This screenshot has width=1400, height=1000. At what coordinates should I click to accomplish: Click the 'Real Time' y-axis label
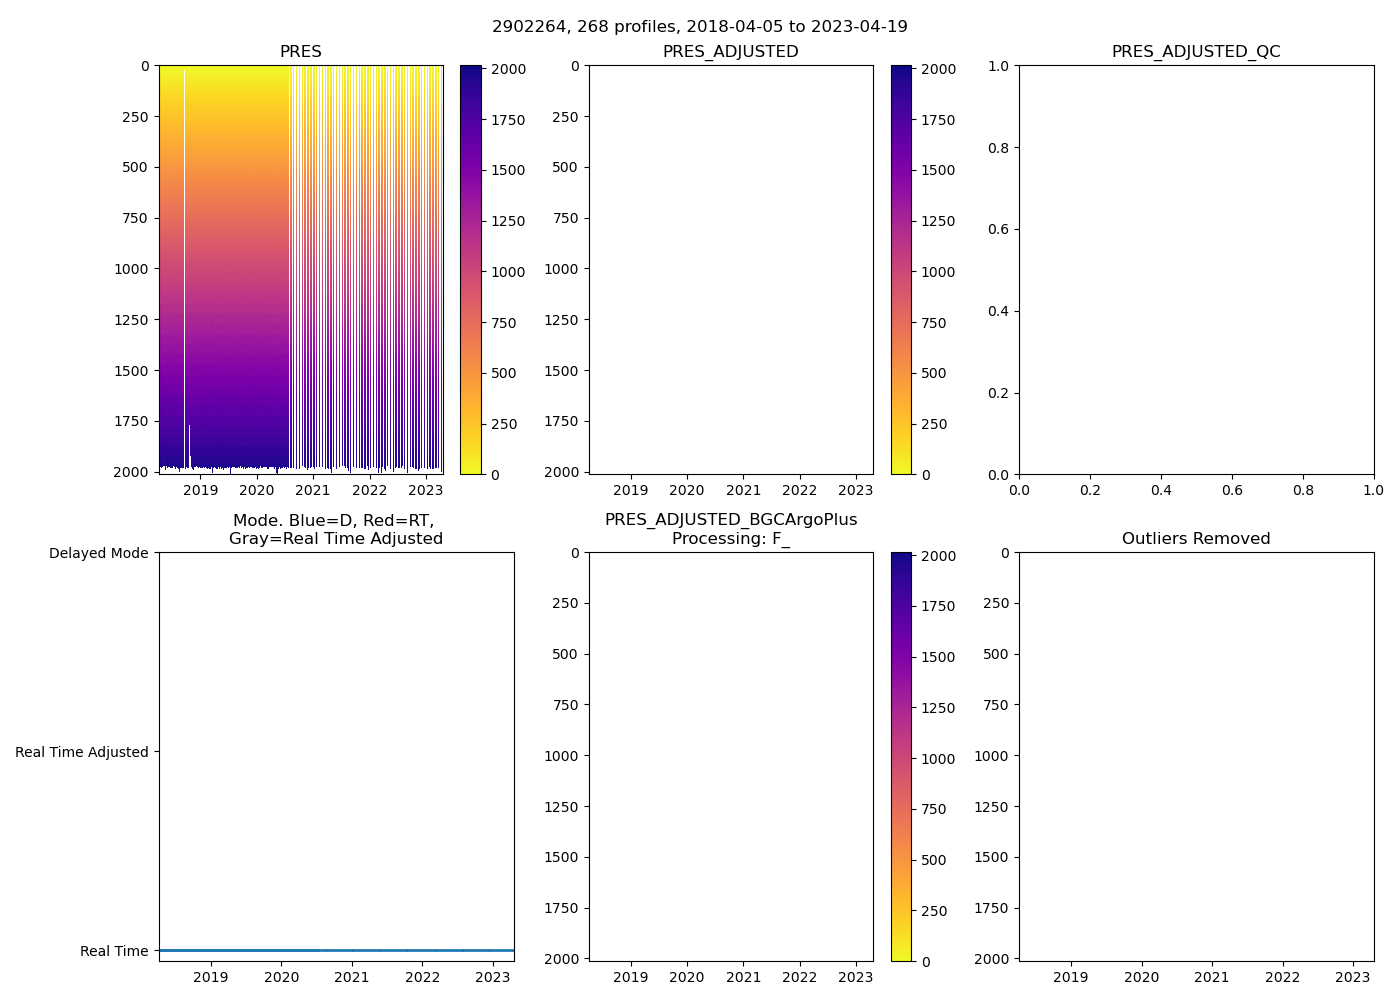114,951
